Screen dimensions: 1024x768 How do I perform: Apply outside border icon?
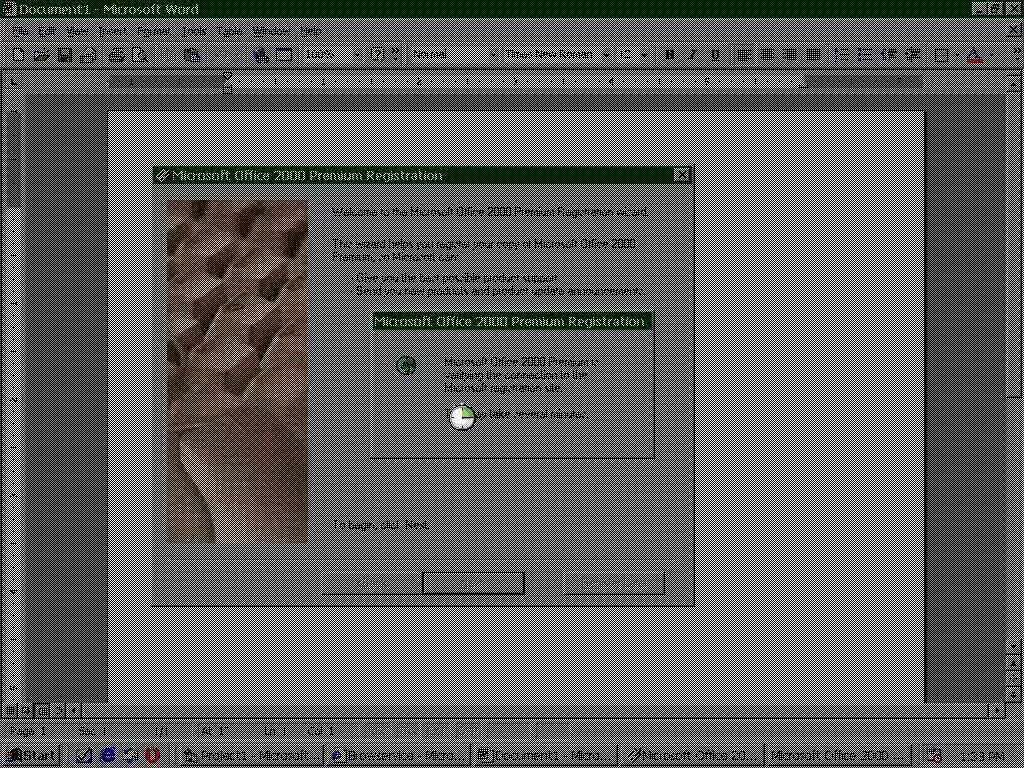tap(940, 55)
